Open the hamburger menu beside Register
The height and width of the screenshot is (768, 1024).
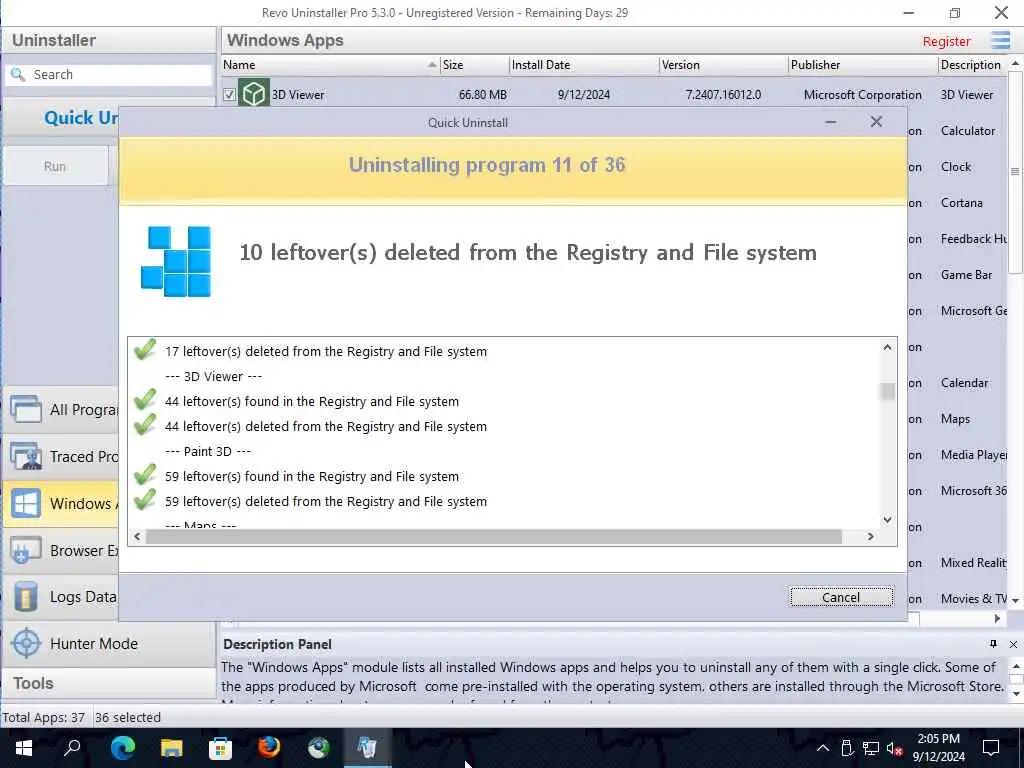pyautogui.click(x=1000, y=40)
